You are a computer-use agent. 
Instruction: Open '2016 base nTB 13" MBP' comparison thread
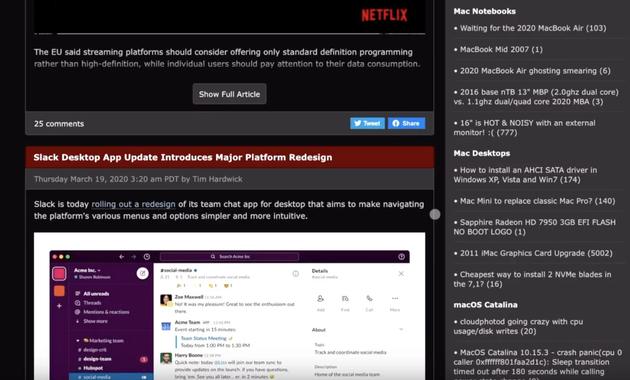tap(536, 97)
